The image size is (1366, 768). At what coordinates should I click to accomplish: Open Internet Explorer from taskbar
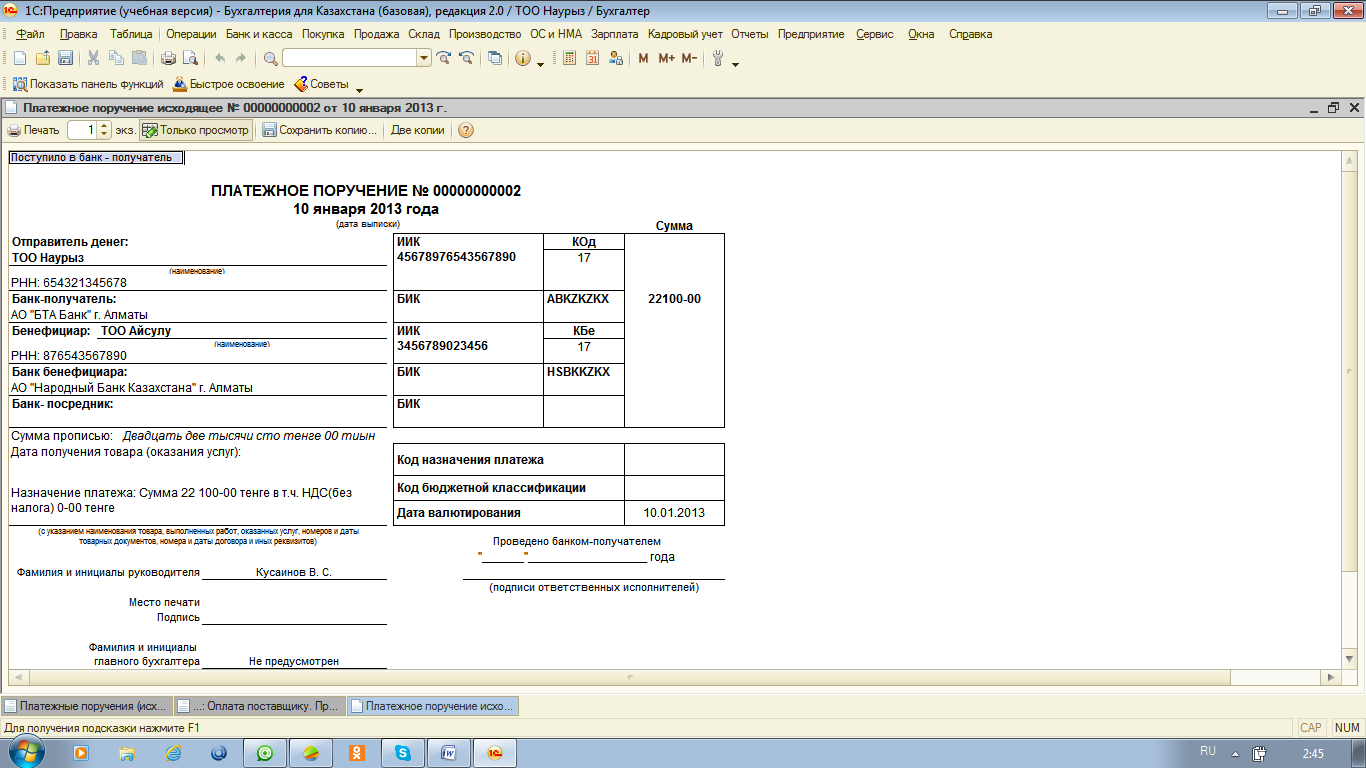point(173,752)
